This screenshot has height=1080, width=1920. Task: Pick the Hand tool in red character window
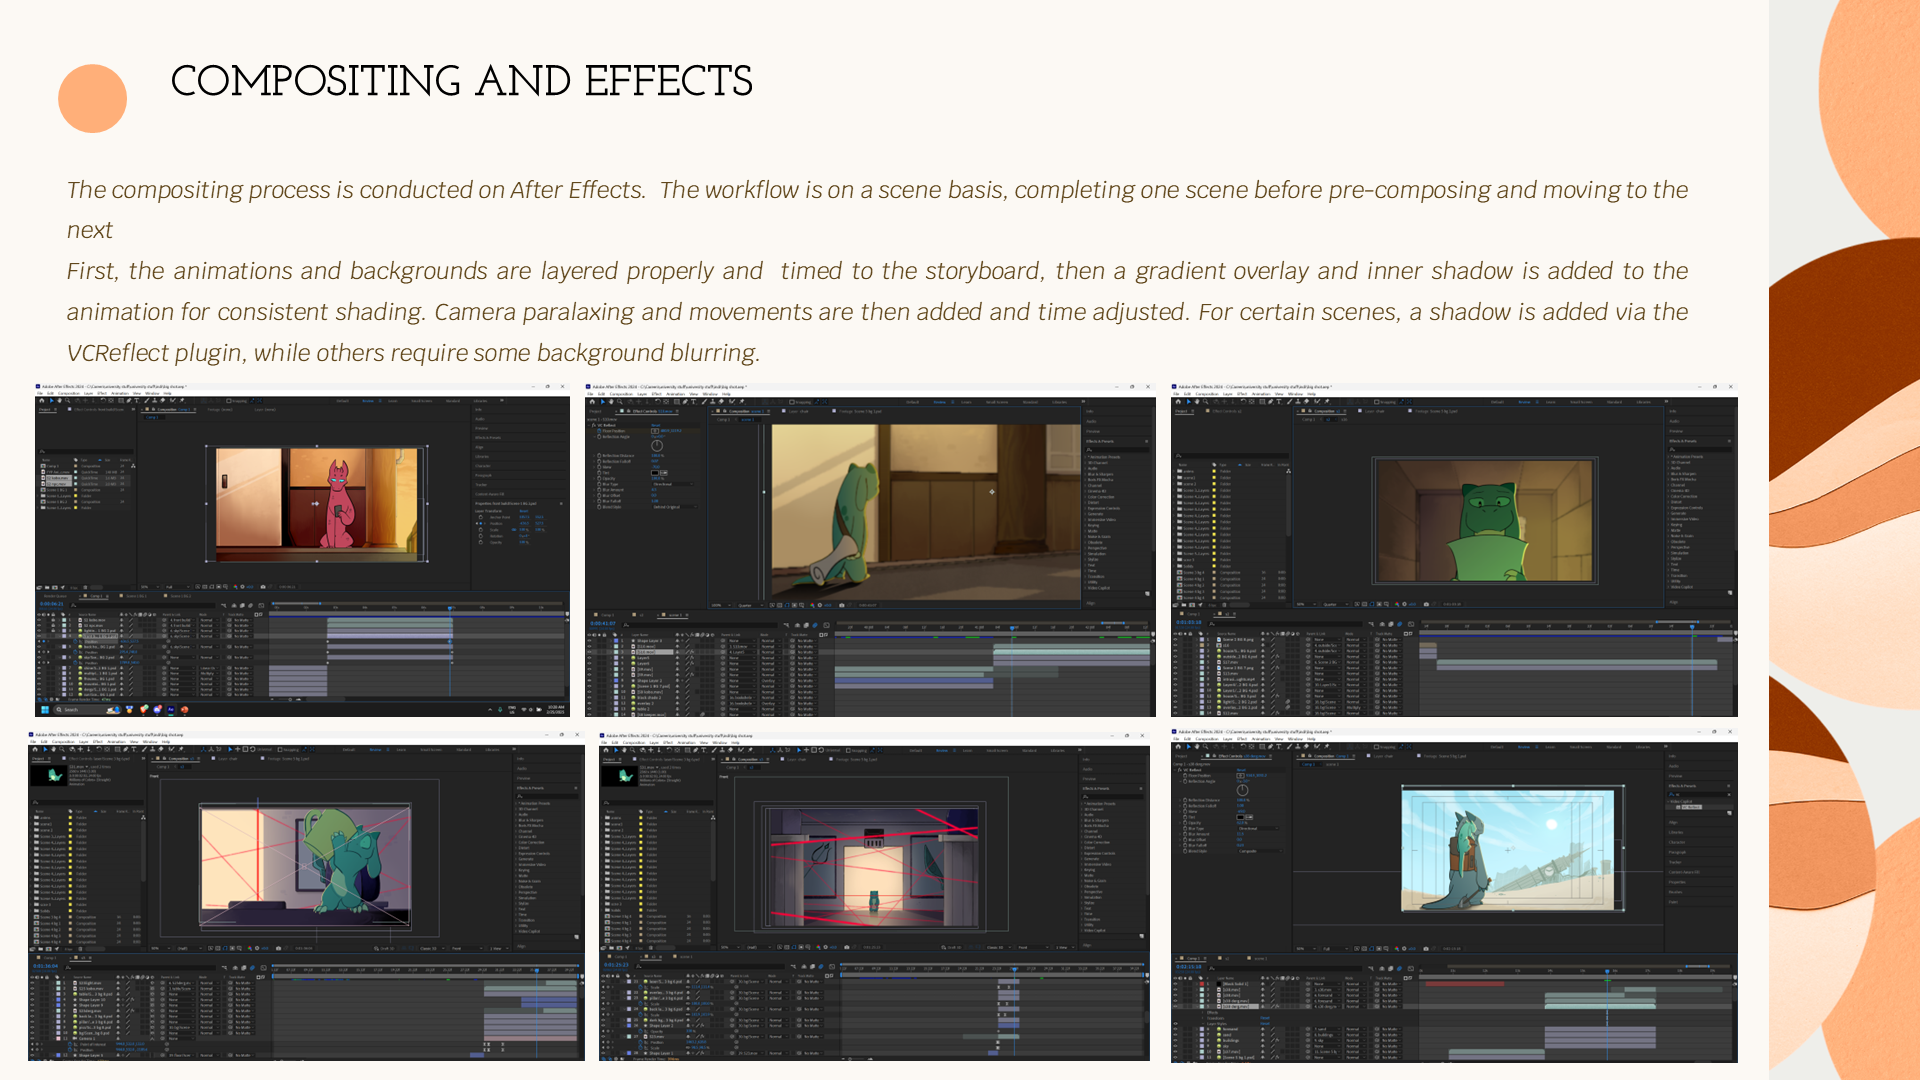[59, 401]
